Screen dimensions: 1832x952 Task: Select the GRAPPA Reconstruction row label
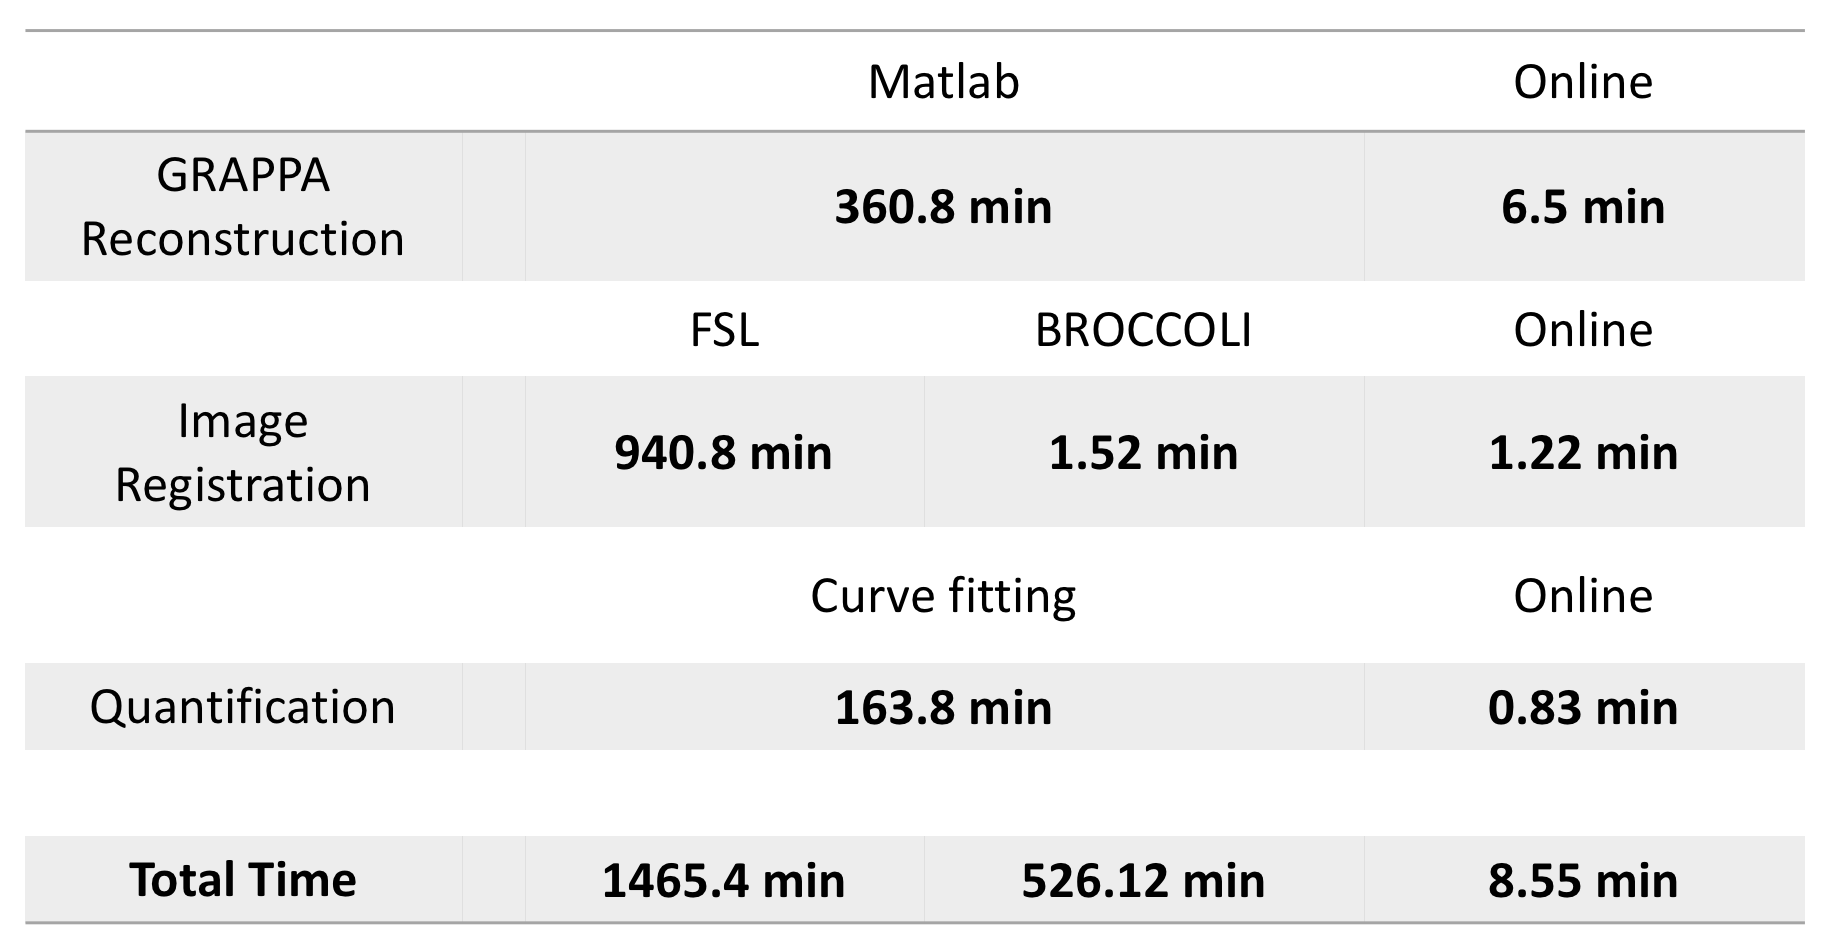point(243,207)
